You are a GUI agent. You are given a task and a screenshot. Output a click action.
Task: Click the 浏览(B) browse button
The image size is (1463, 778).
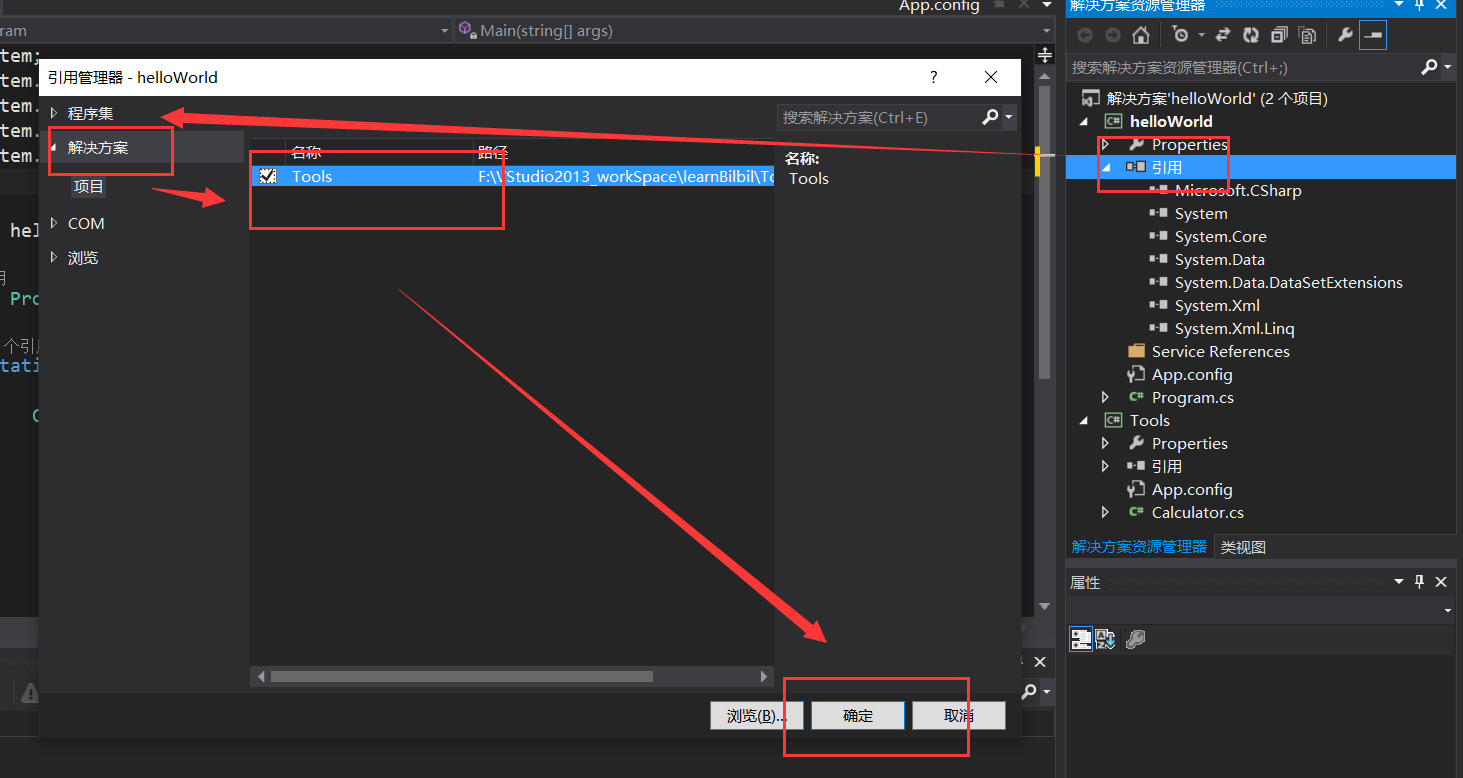click(756, 715)
